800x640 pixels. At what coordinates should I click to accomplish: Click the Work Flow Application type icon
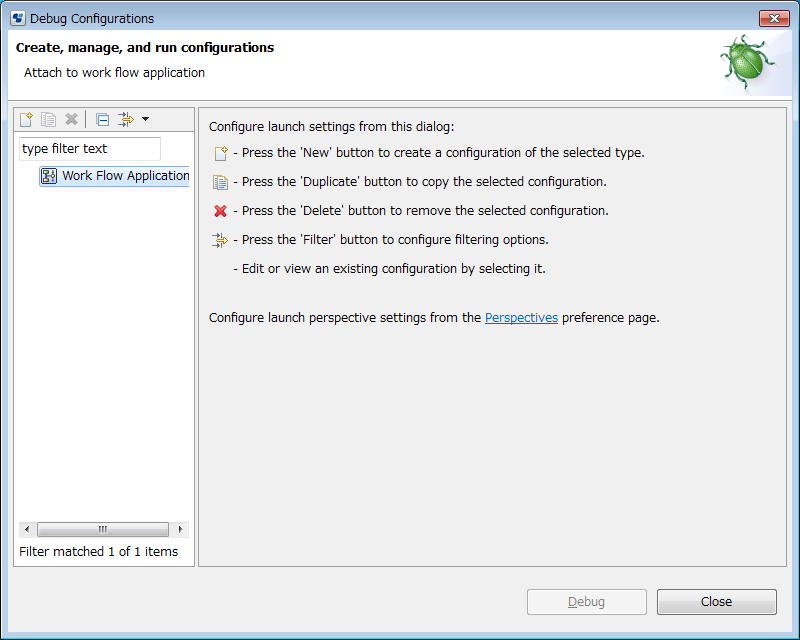pyautogui.click(x=49, y=176)
